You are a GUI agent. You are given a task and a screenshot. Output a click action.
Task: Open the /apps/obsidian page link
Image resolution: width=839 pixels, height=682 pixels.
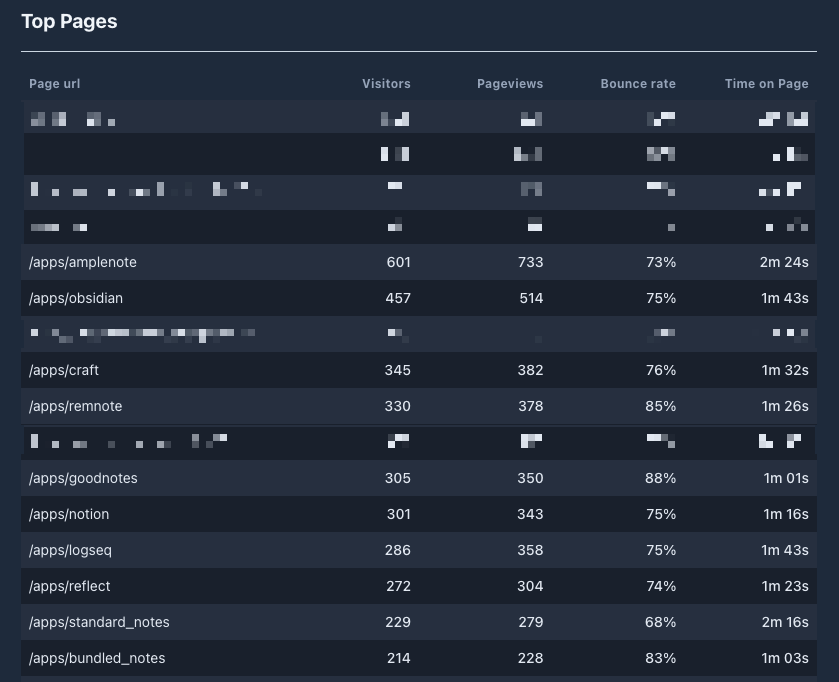pos(76,298)
